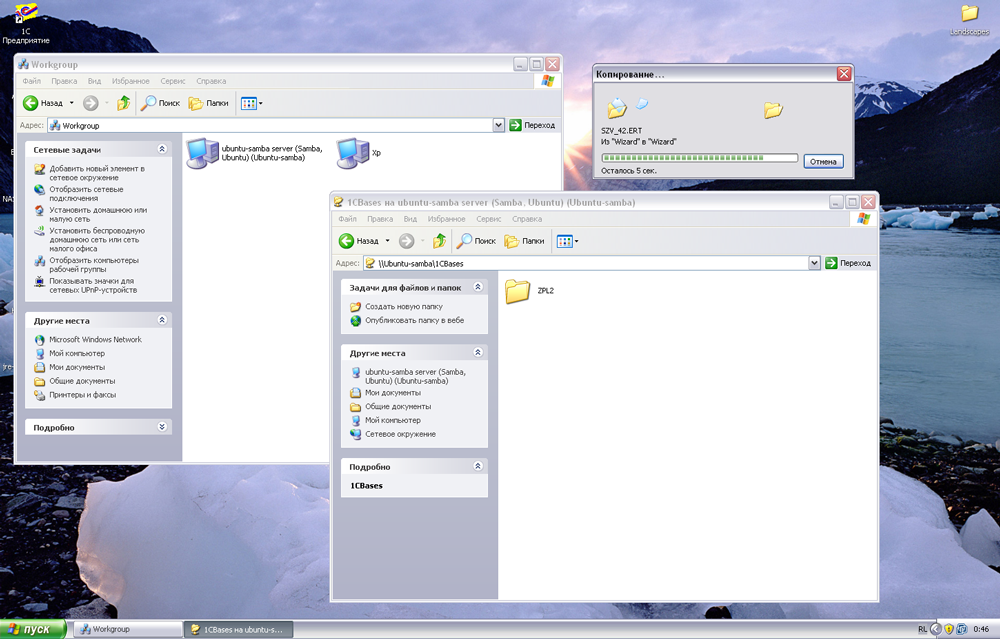Open Views icon in 1CBases toolbar
Viewport: 1000px width, 639px height.
pos(564,241)
